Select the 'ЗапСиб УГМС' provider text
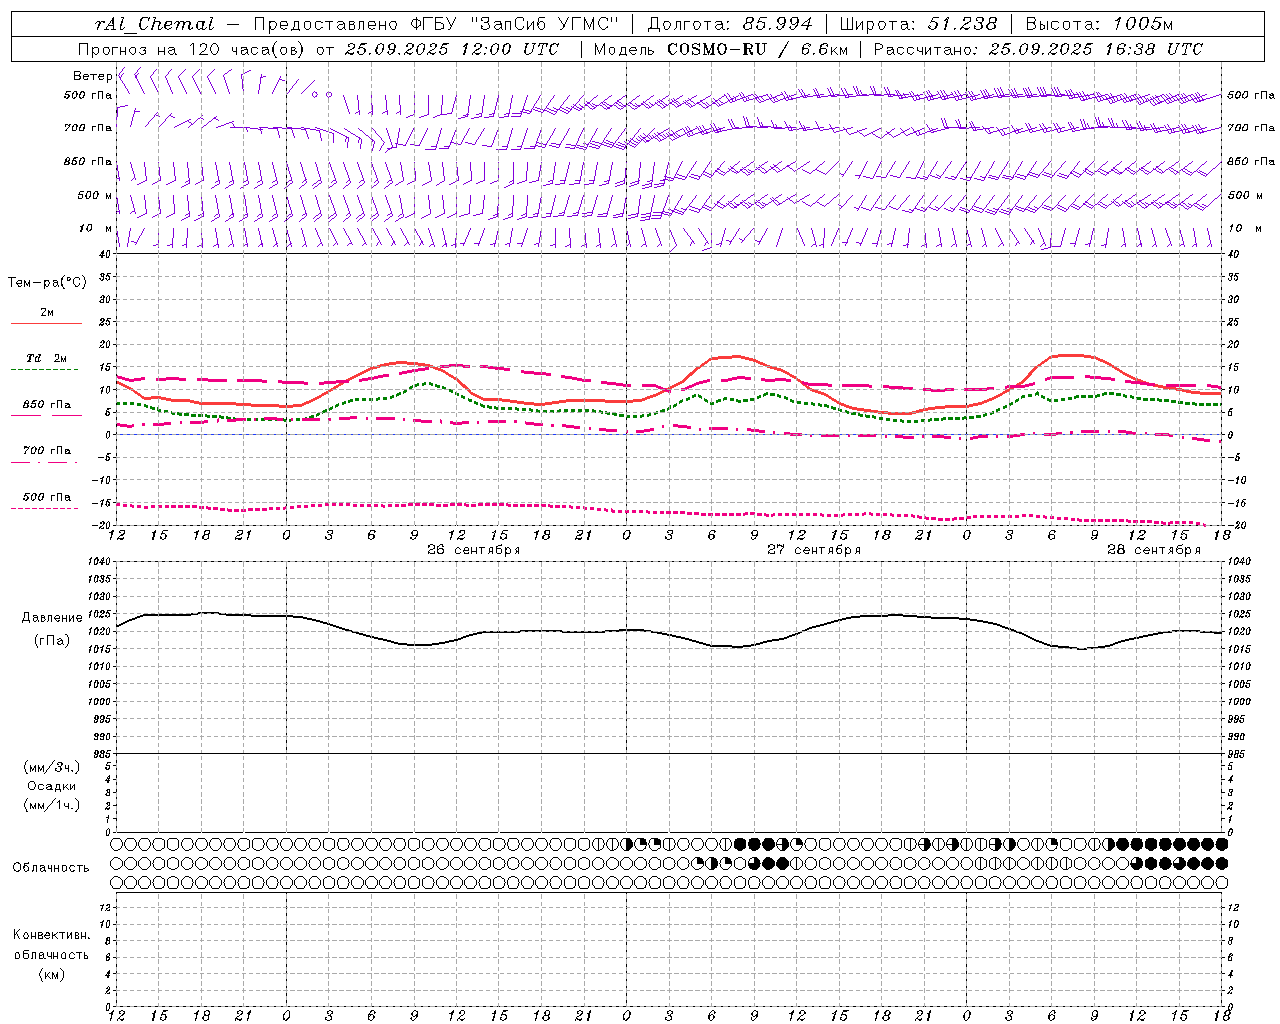This screenshot has width=1280, height=1024. pyautogui.click(x=545, y=24)
